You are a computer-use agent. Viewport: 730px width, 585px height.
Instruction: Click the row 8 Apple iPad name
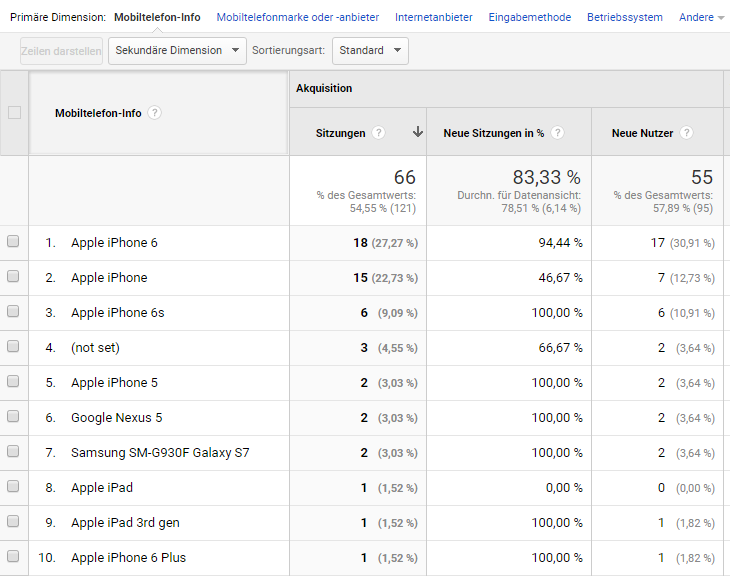[x=101, y=488]
